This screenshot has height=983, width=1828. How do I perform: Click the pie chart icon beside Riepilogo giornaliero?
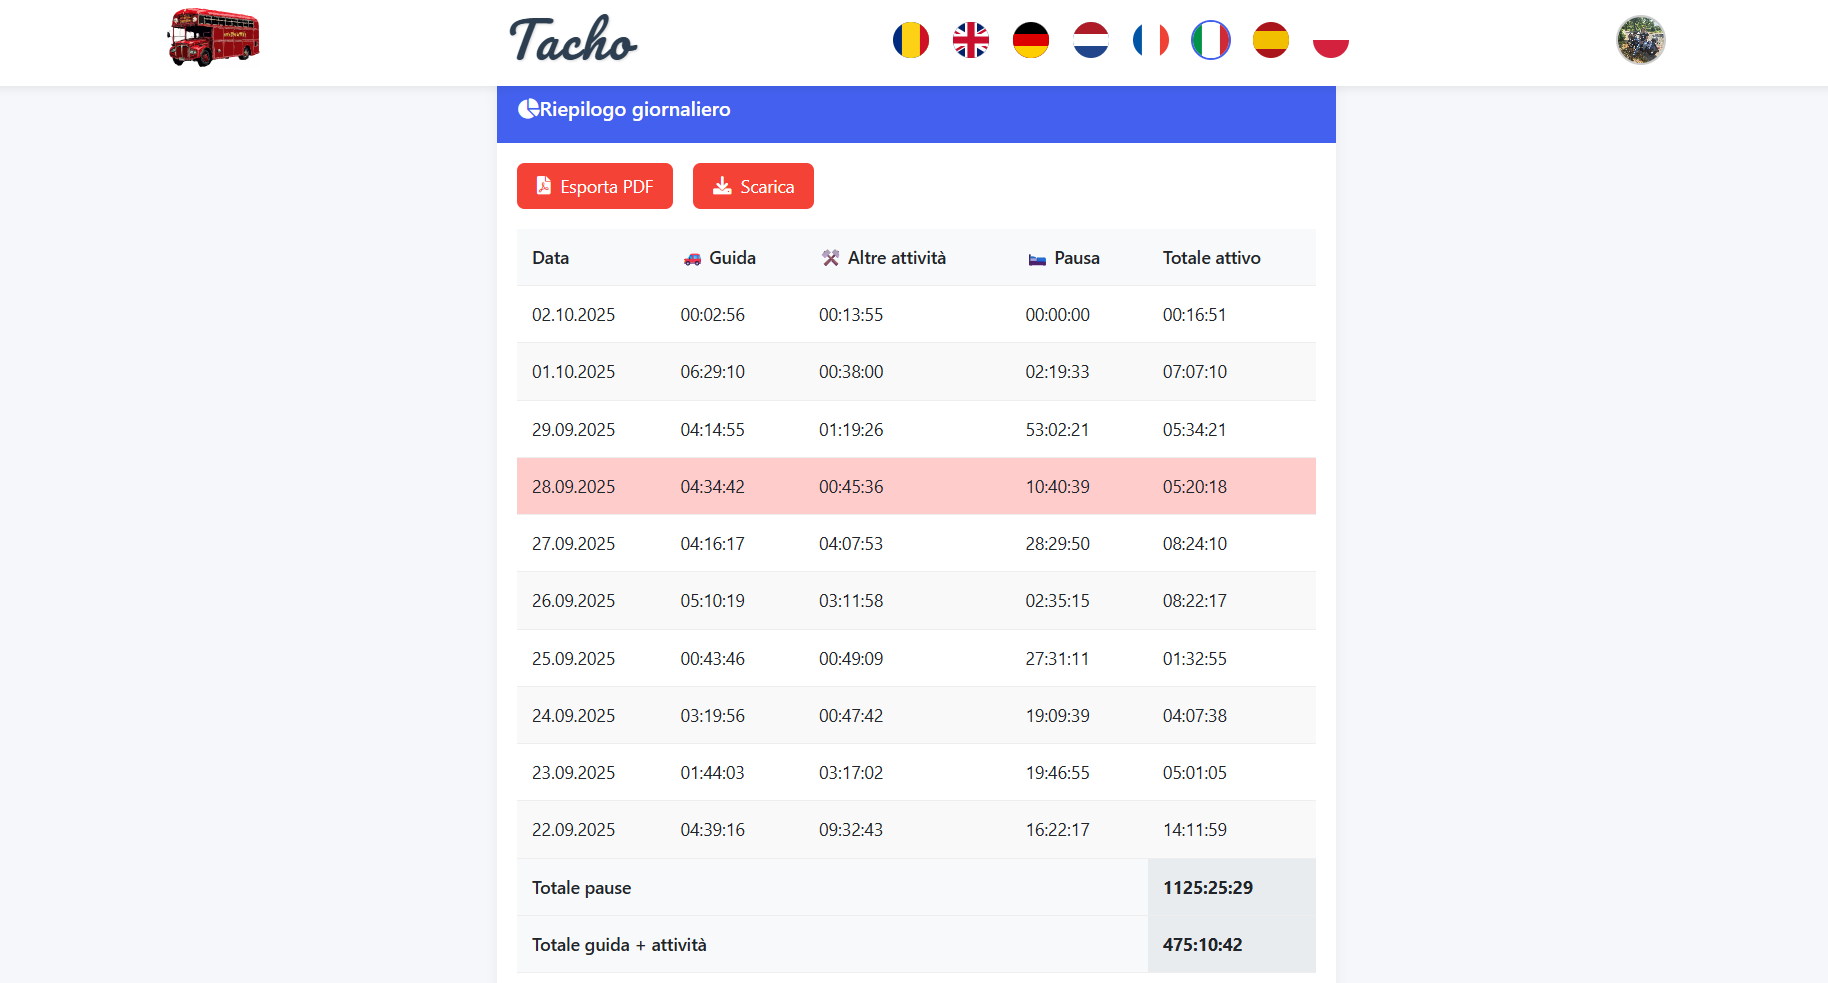(x=528, y=109)
